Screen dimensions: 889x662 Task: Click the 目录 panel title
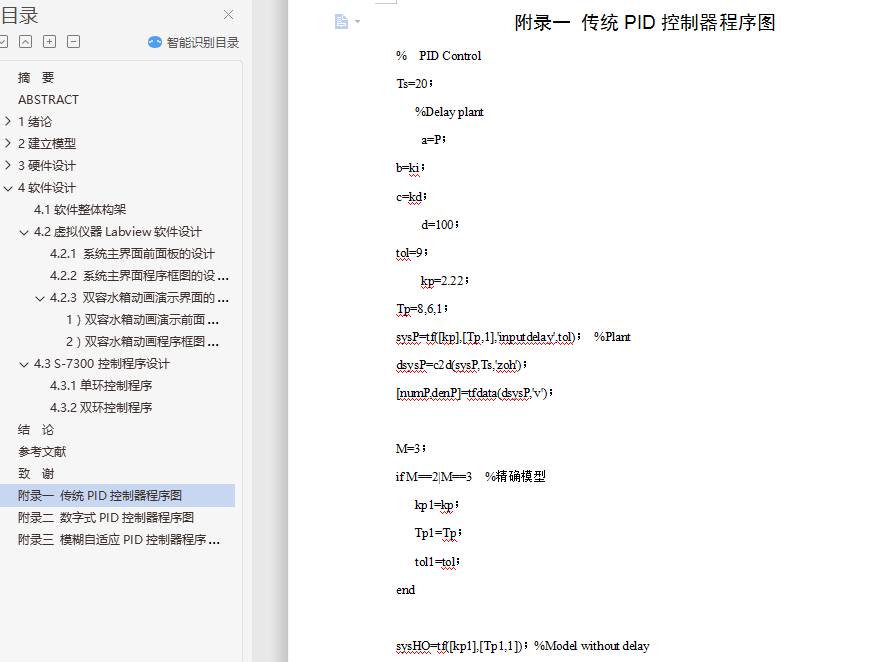coord(19,15)
